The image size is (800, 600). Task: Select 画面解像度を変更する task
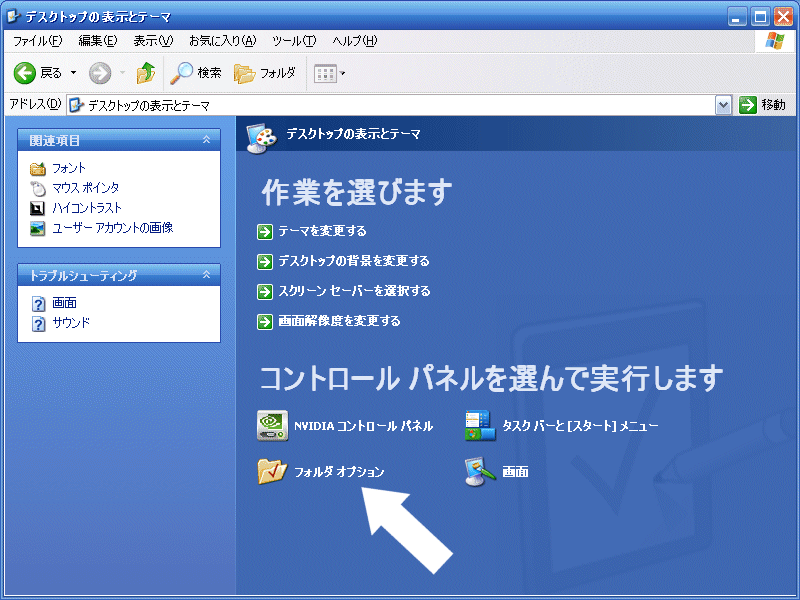(x=339, y=321)
